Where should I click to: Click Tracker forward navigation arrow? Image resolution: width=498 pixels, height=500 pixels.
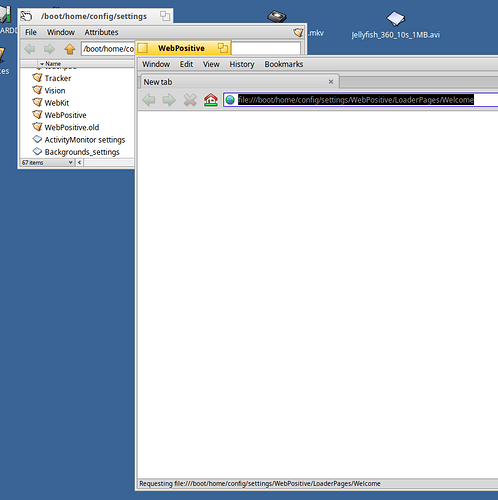tap(49, 49)
